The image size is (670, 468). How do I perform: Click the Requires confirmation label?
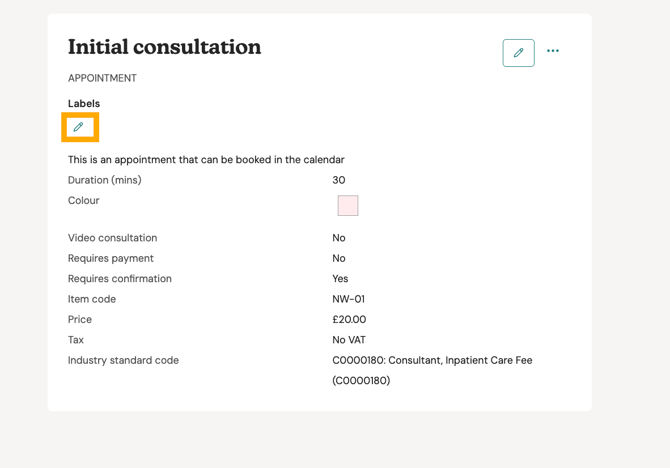click(120, 279)
